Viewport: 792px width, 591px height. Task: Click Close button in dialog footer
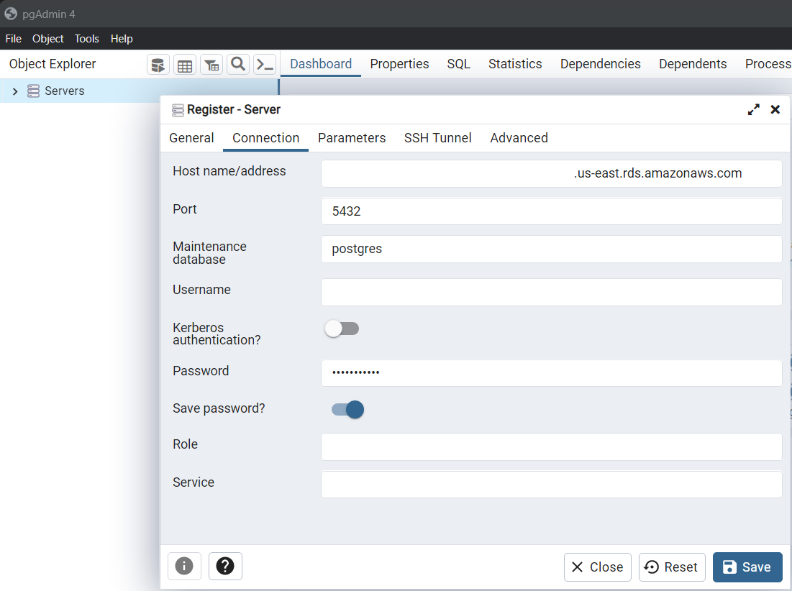[x=598, y=567]
